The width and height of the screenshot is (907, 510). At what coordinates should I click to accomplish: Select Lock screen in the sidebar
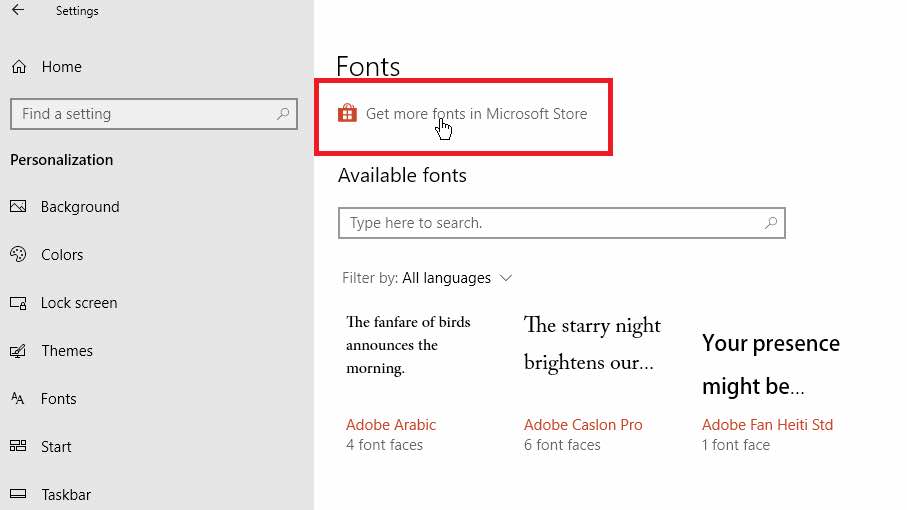(x=79, y=303)
